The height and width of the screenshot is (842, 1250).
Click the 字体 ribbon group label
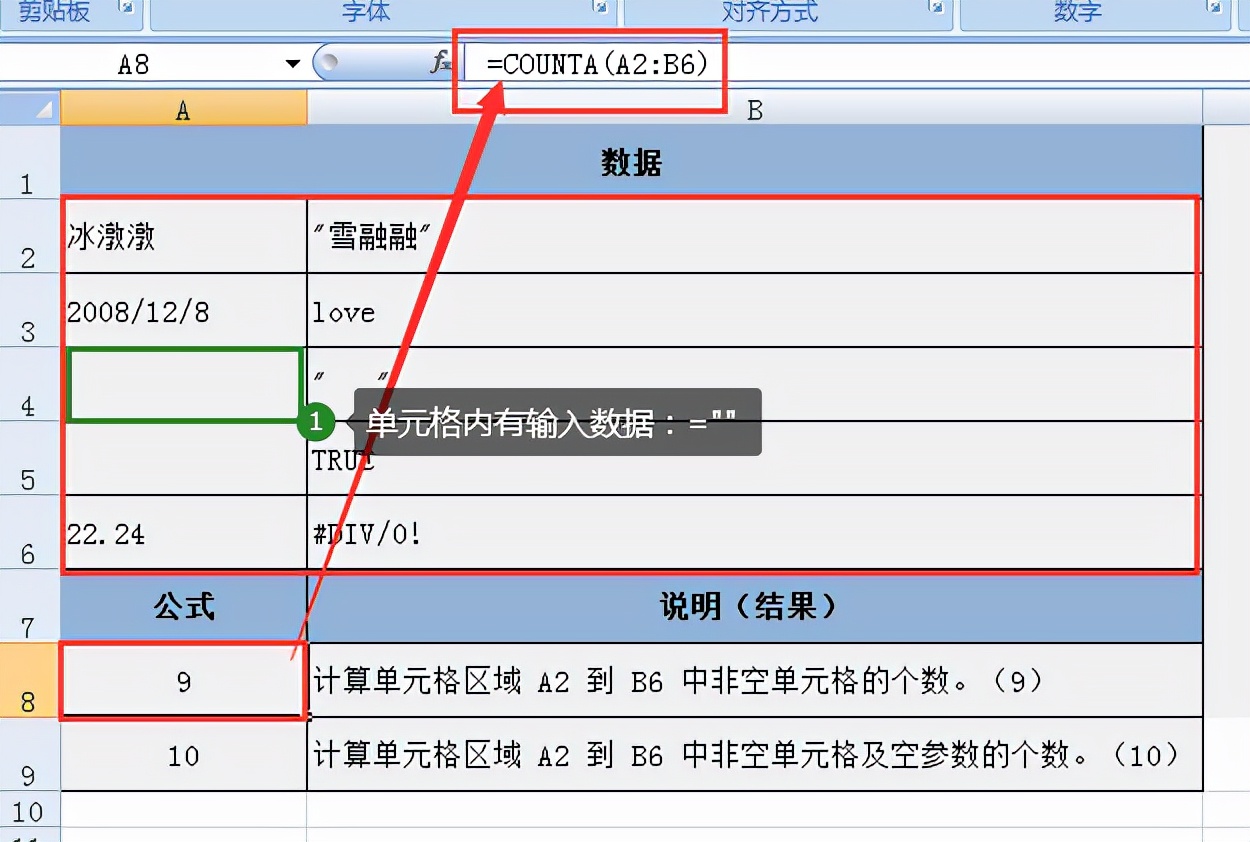(x=366, y=11)
